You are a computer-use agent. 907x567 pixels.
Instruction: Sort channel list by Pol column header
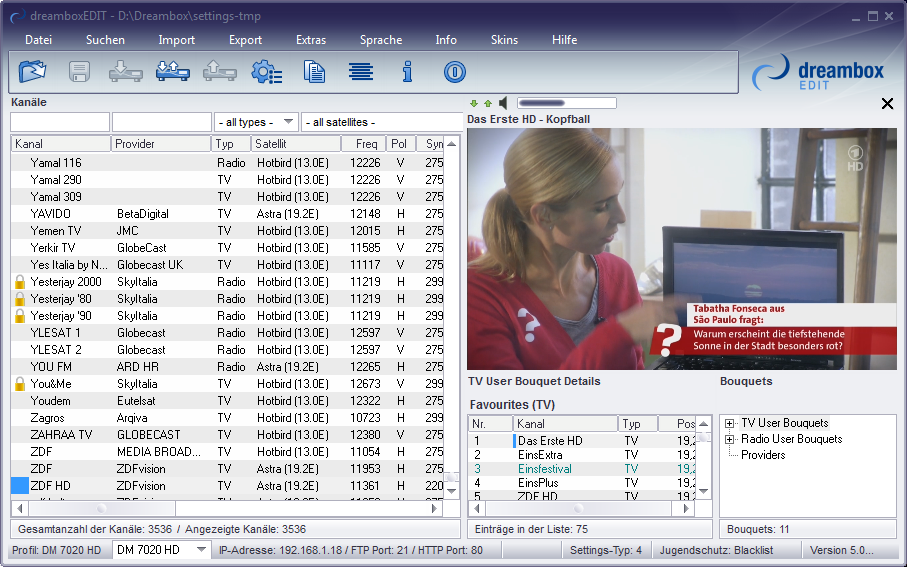400,143
